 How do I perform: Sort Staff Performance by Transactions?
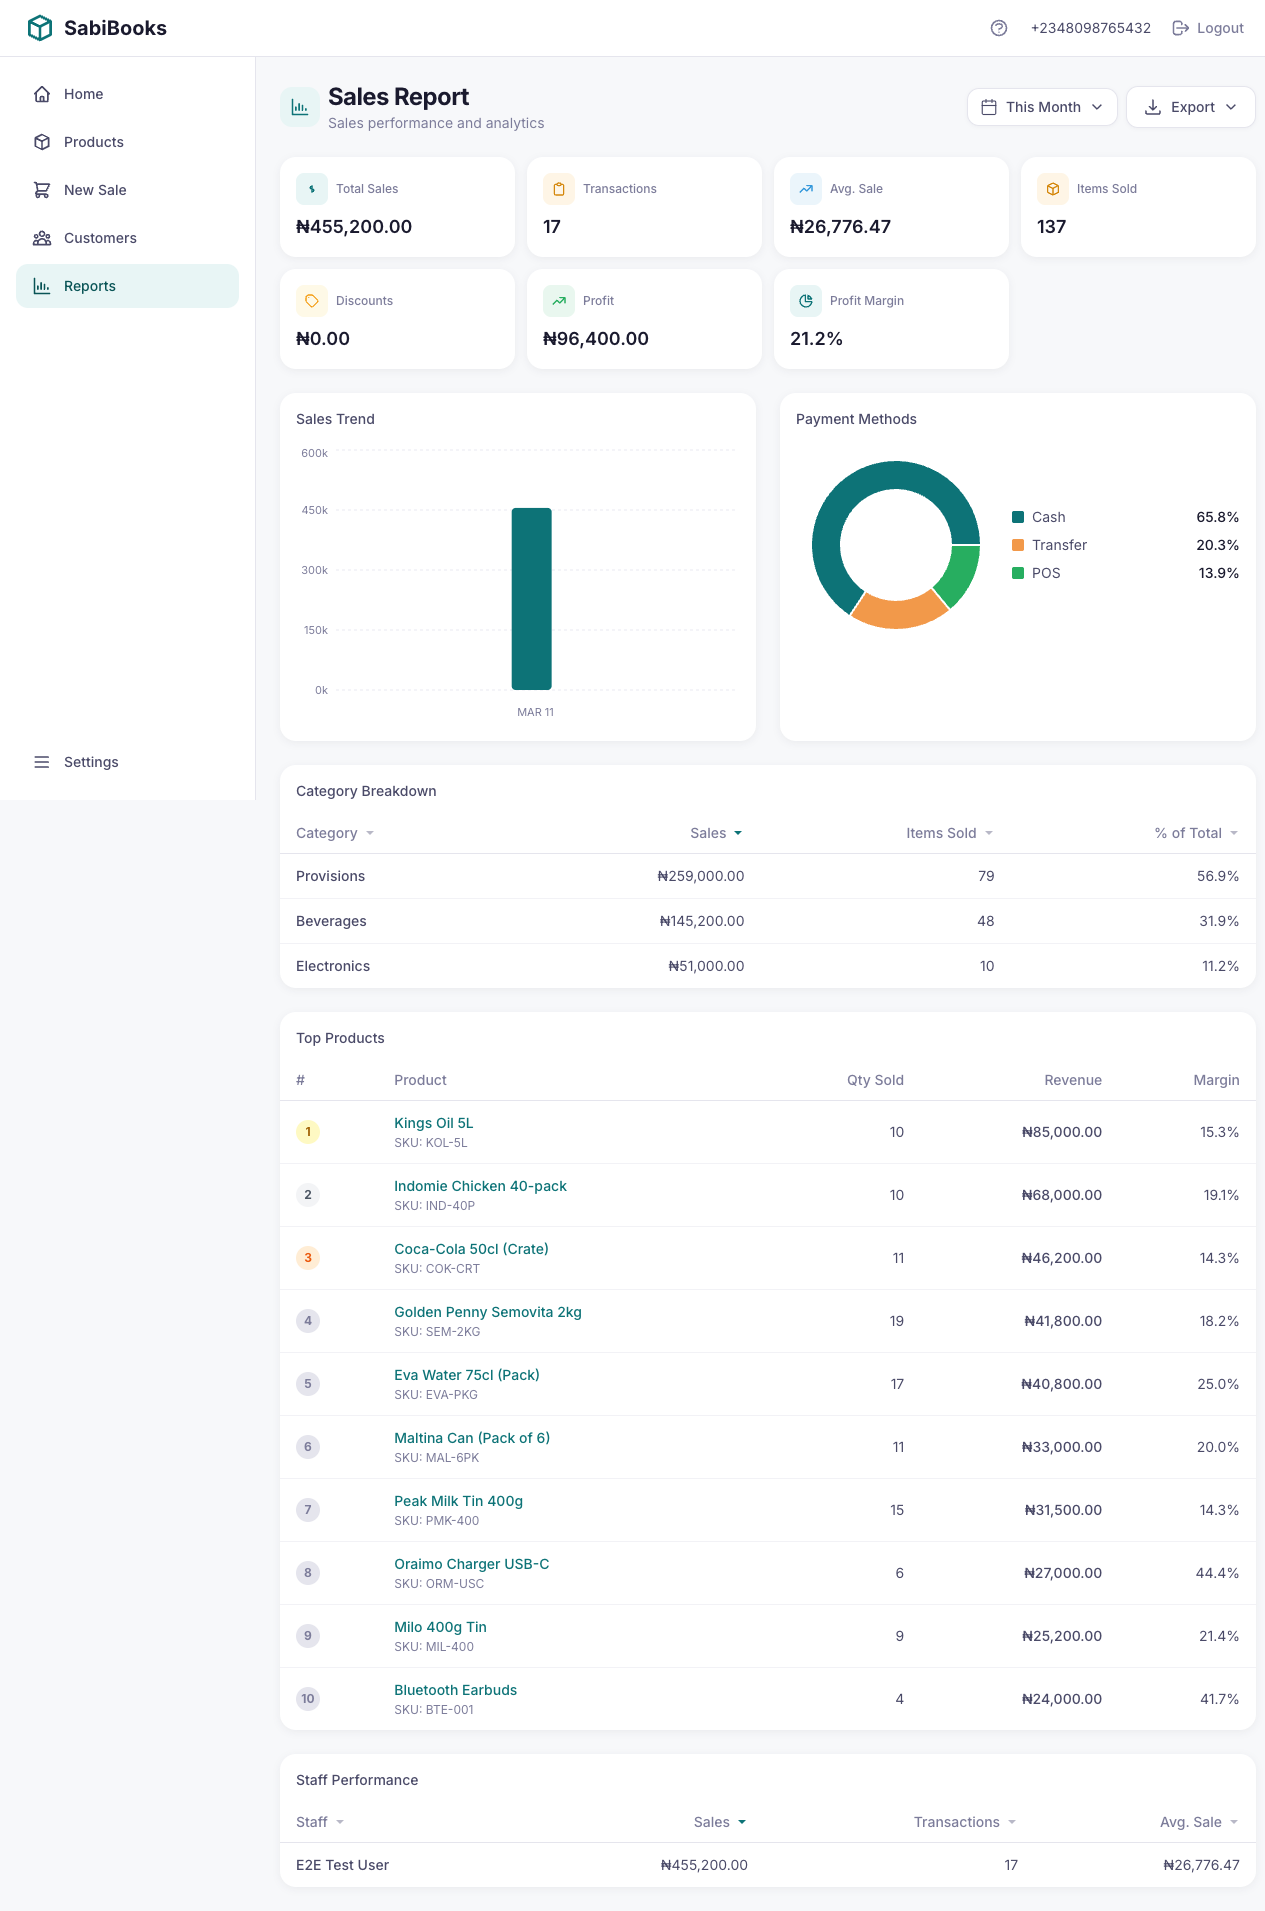tap(964, 1822)
